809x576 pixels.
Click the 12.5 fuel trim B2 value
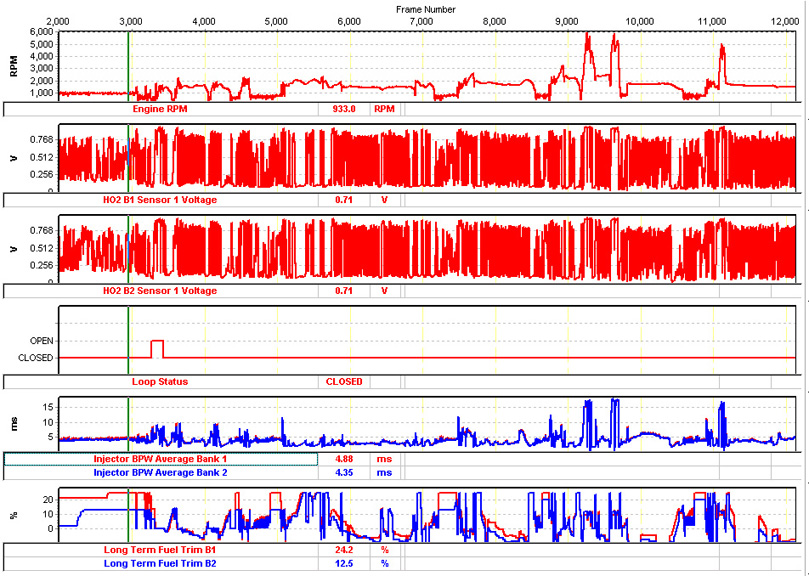click(344, 563)
